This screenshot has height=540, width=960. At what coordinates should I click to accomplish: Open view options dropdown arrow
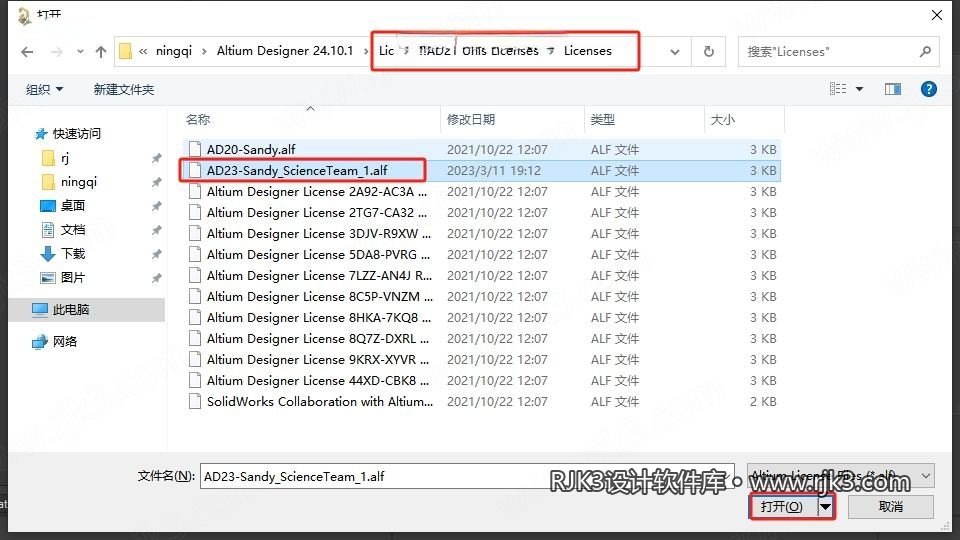pyautogui.click(x=860, y=89)
